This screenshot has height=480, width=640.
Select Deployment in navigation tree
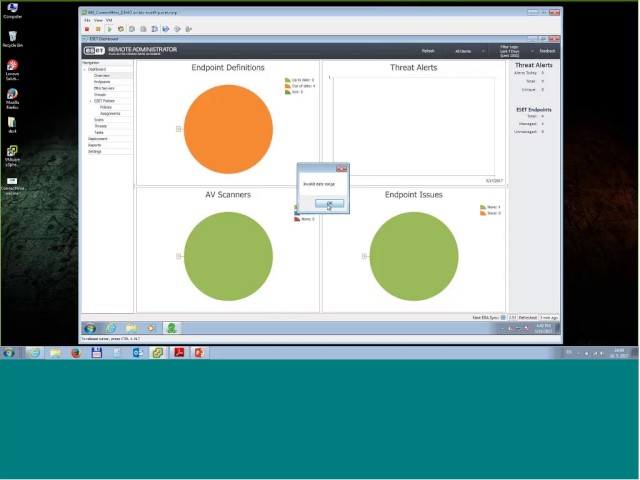(98, 139)
